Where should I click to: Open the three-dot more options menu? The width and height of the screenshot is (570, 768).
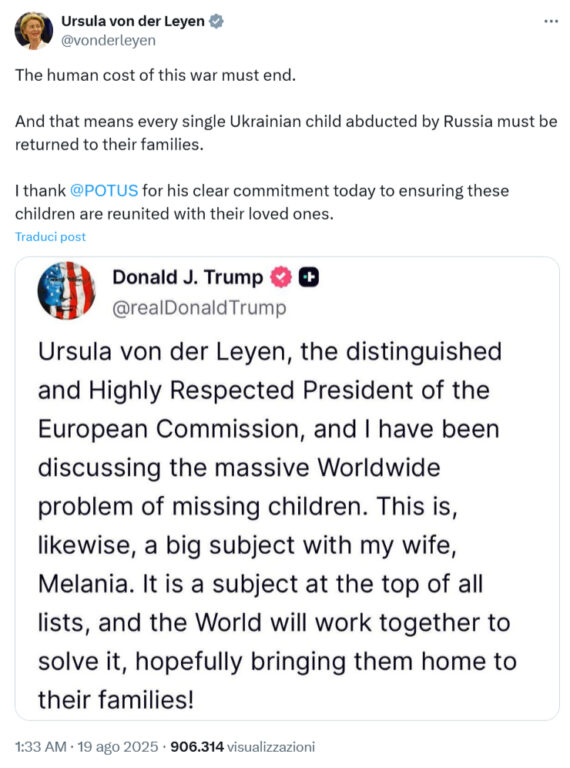click(551, 21)
